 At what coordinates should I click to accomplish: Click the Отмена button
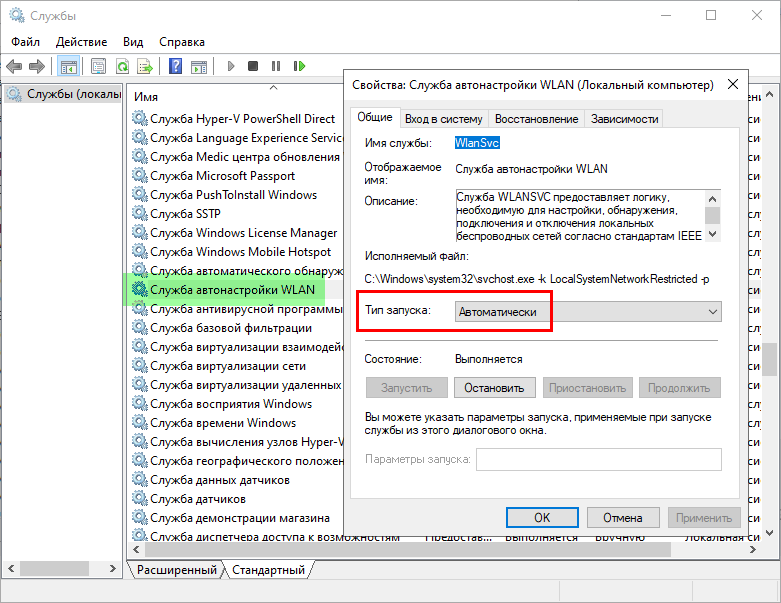[623, 518]
